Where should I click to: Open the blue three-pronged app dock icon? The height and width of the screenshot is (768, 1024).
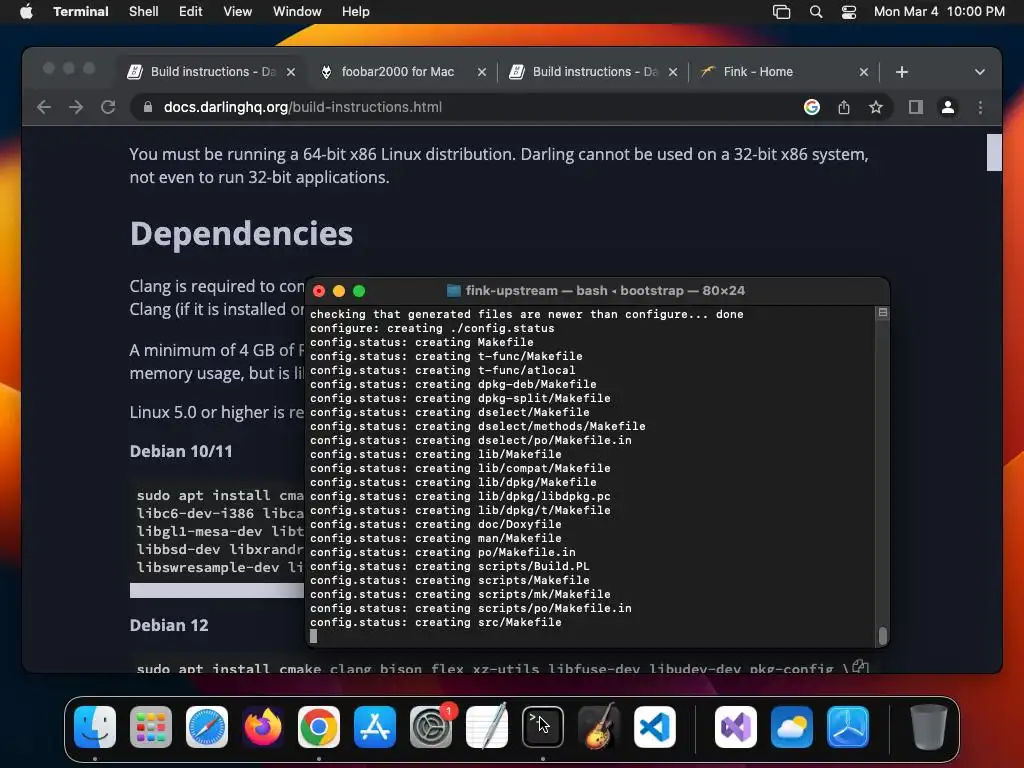pos(848,726)
